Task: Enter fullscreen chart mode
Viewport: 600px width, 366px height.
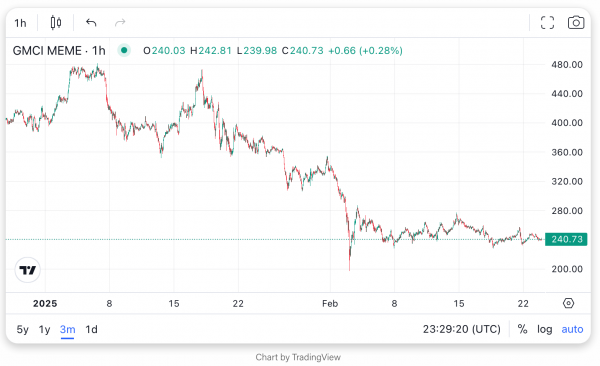Action: coord(547,23)
